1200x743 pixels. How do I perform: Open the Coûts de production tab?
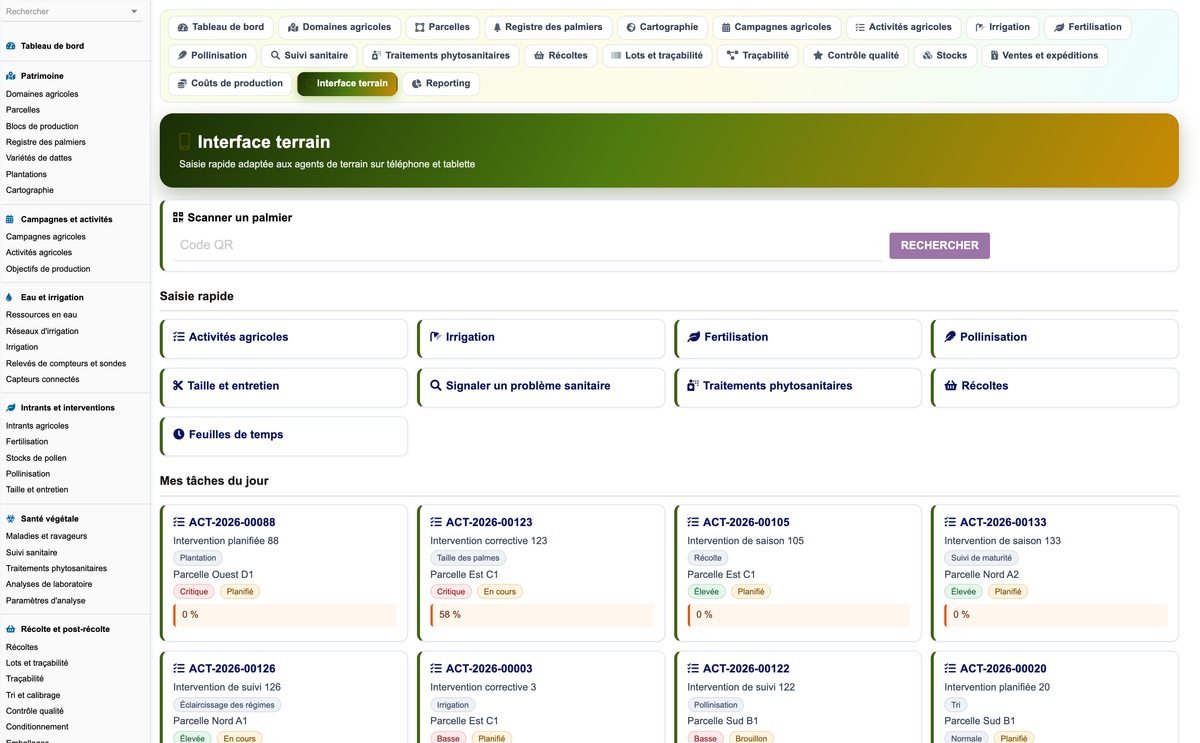click(230, 83)
